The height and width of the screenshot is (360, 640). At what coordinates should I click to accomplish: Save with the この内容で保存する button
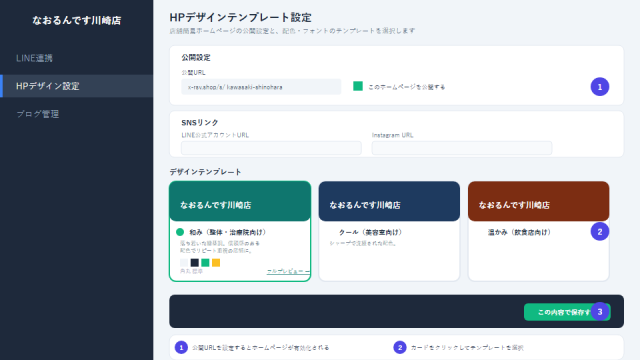tap(567, 312)
